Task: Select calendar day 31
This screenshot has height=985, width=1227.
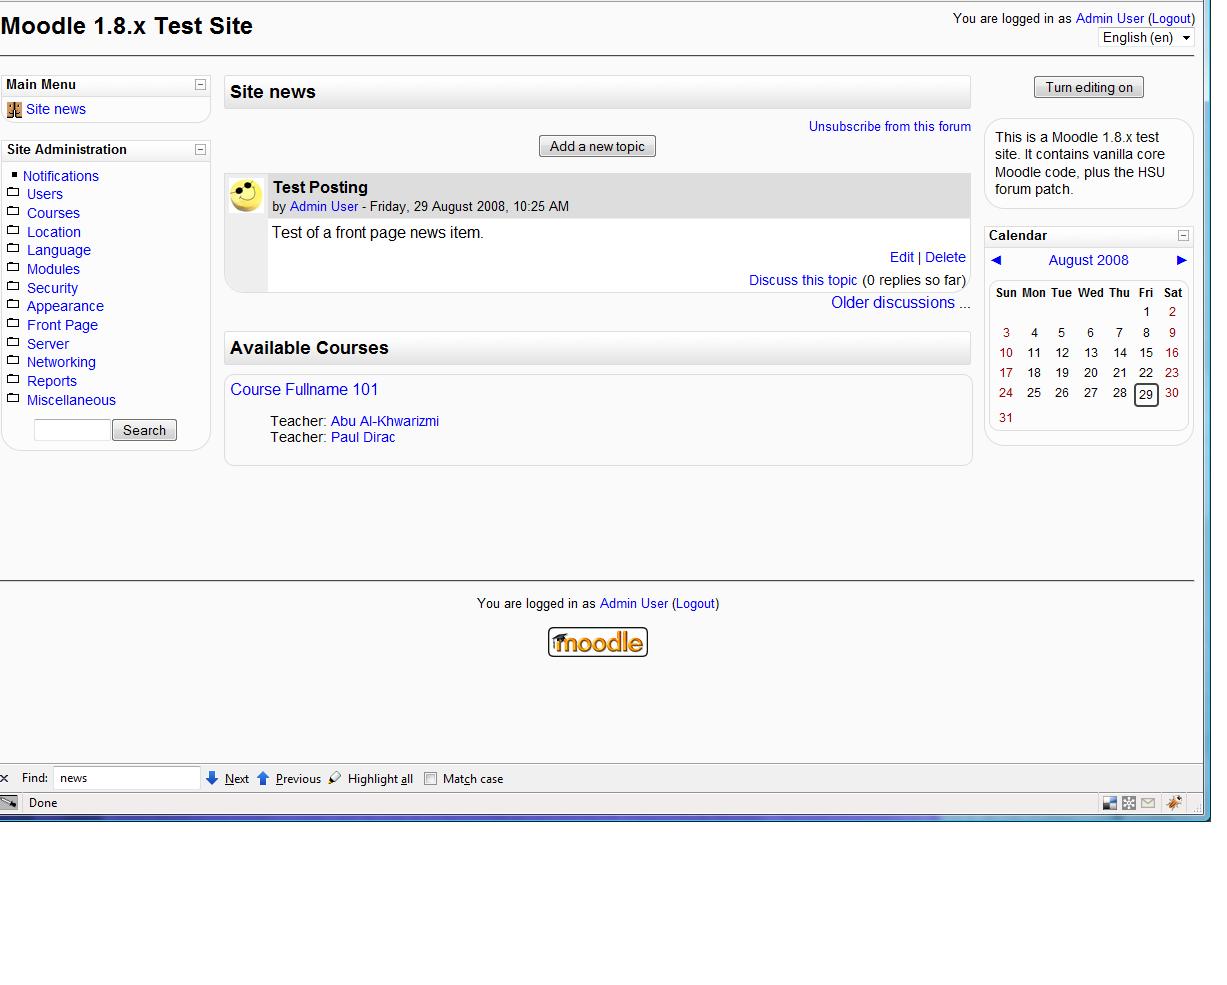Action: click(1006, 418)
